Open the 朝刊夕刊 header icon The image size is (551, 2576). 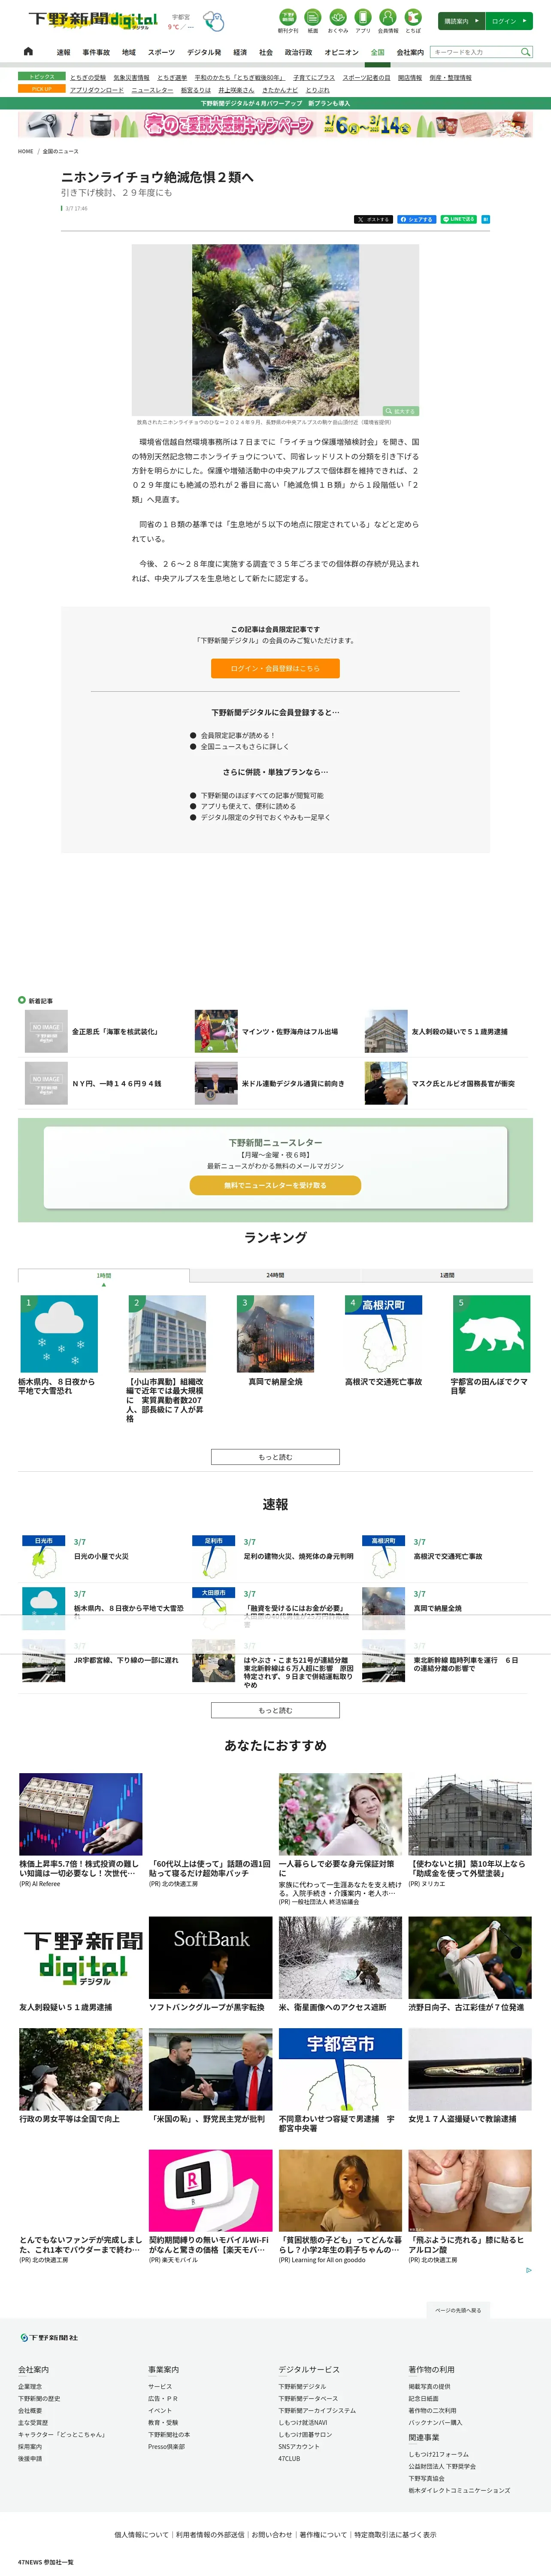click(288, 21)
